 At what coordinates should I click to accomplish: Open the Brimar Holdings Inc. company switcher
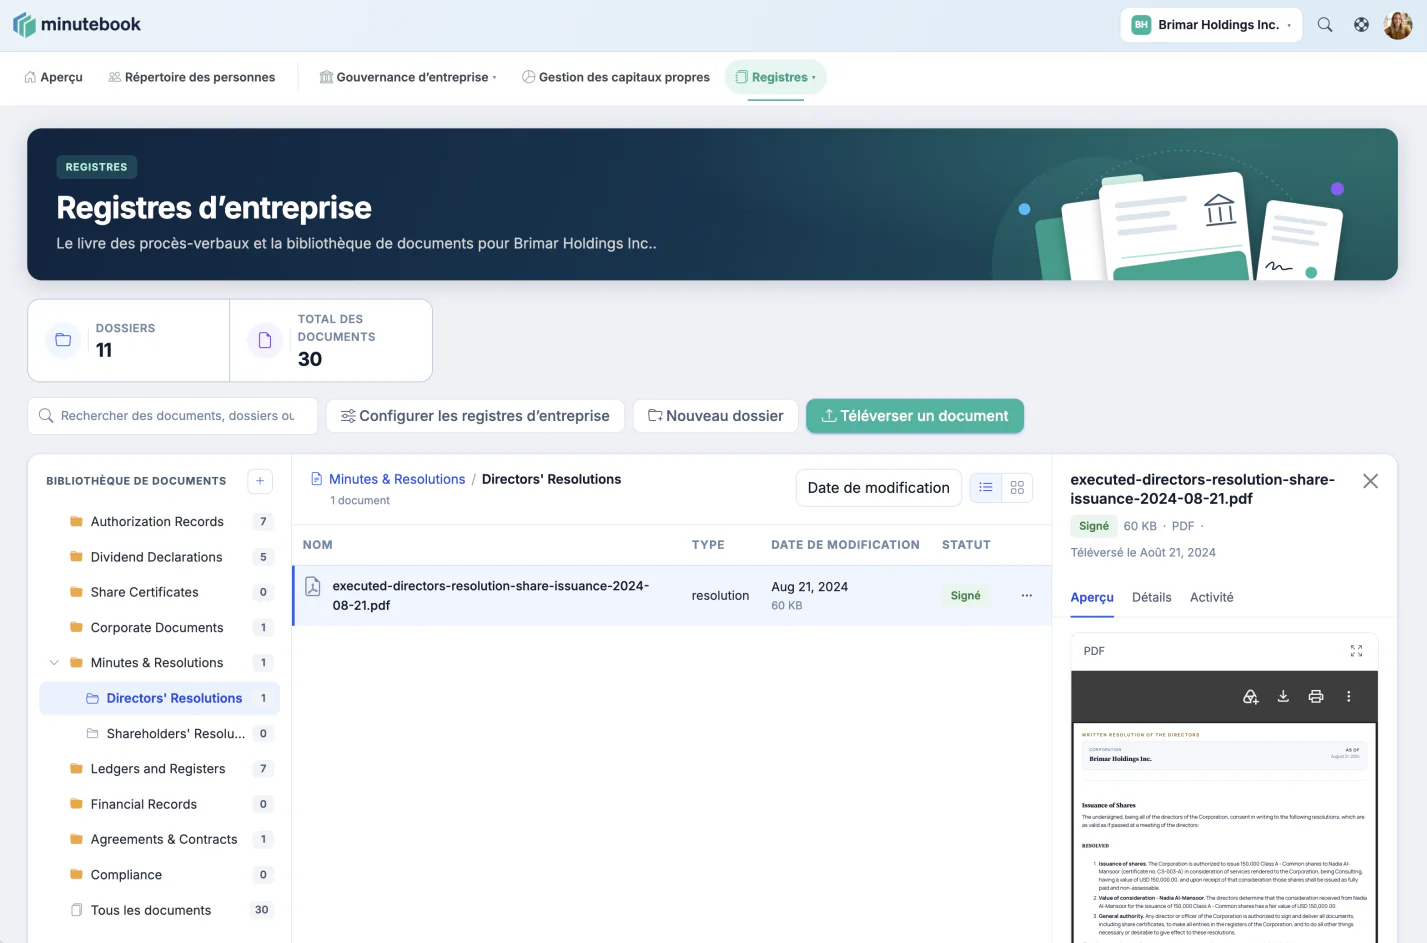1211,25
